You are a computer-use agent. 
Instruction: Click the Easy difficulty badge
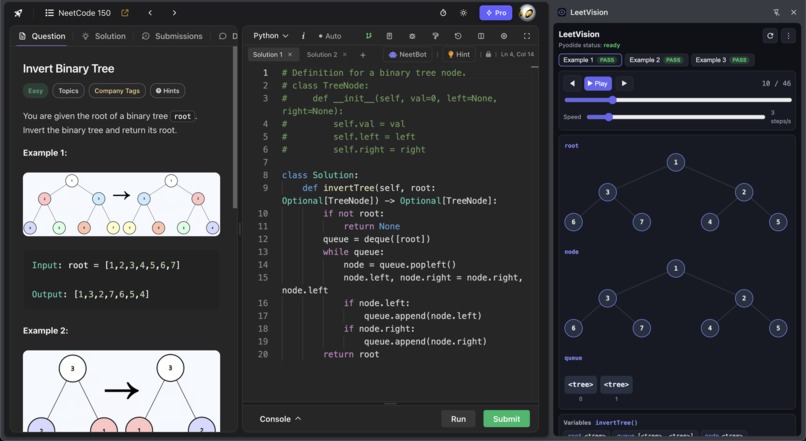click(x=35, y=91)
